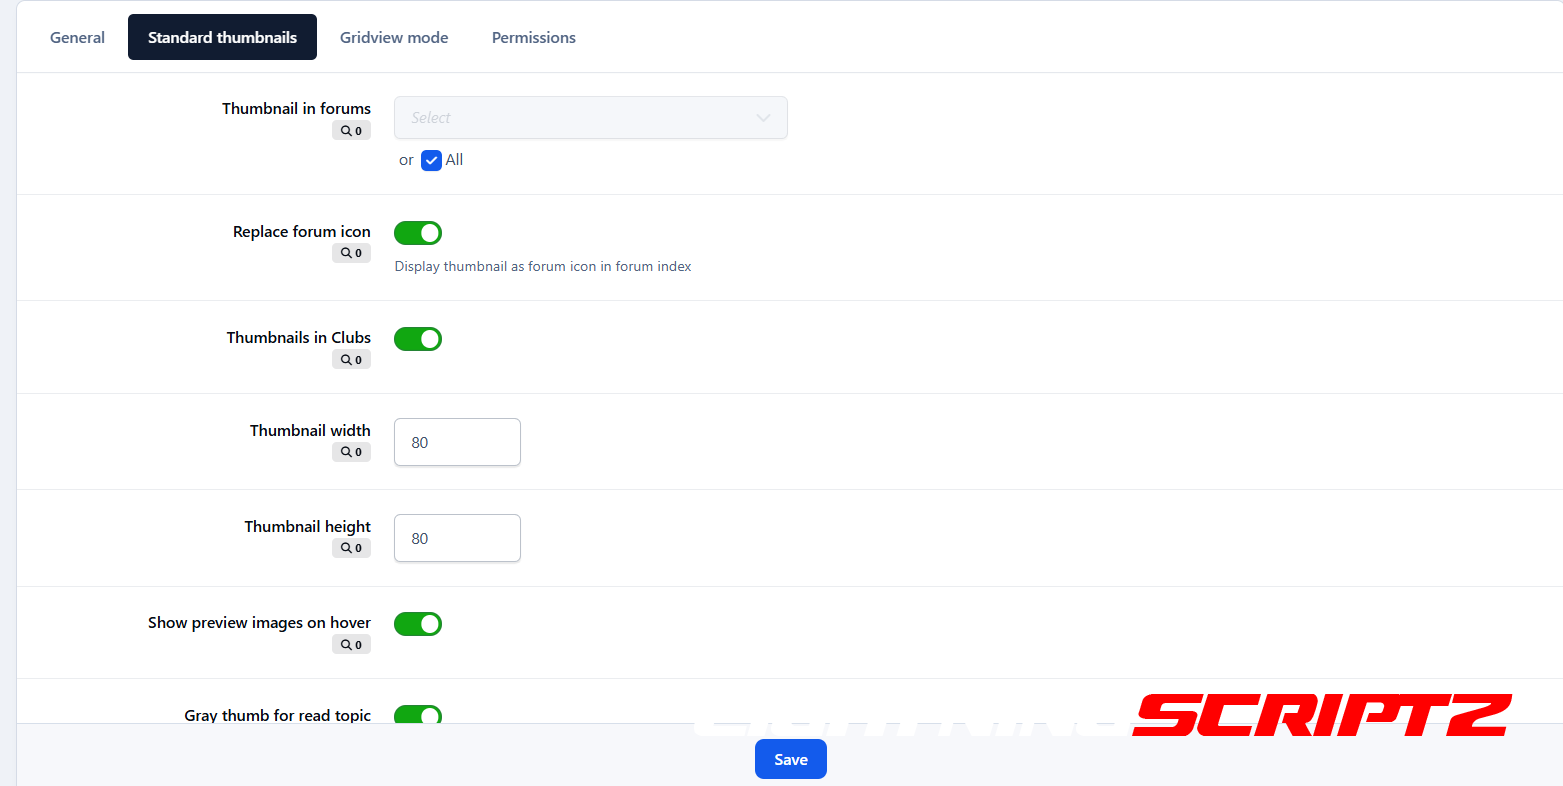Screen dimensions: 1563x786
Task: Click search badge under Thumbnail in forums
Action: pyautogui.click(x=351, y=131)
